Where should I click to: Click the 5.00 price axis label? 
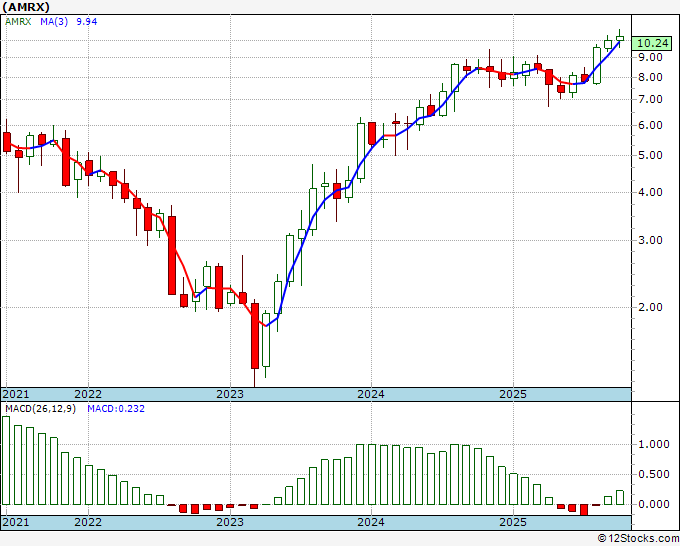tap(651, 155)
